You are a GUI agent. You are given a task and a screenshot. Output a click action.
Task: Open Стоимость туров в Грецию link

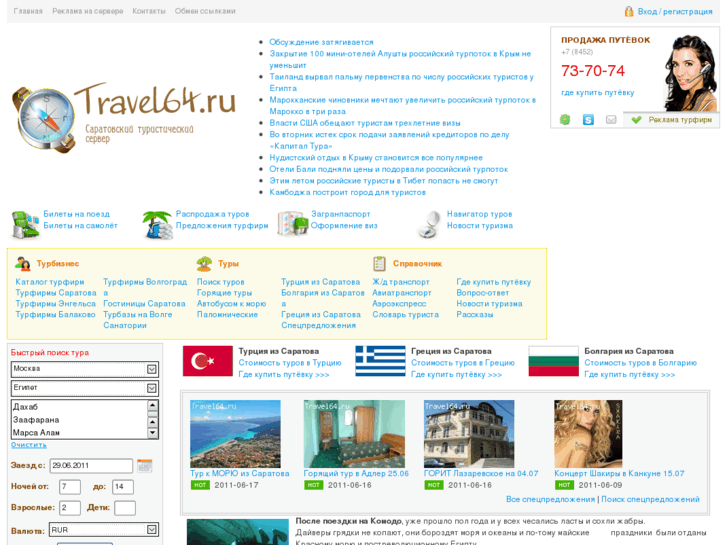(x=463, y=363)
